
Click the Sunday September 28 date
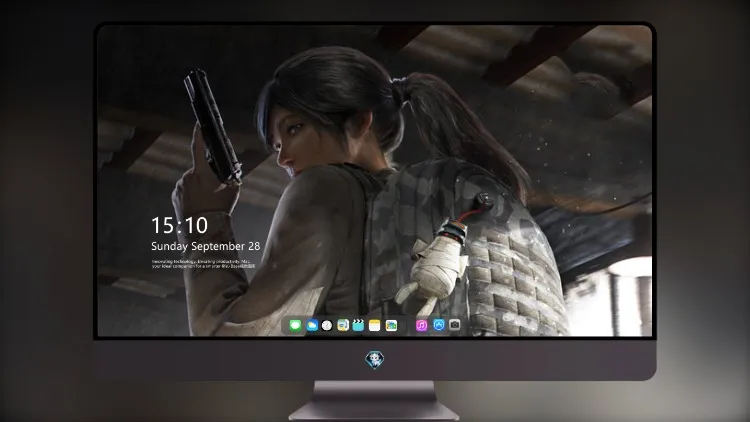(x=206, y=246)
